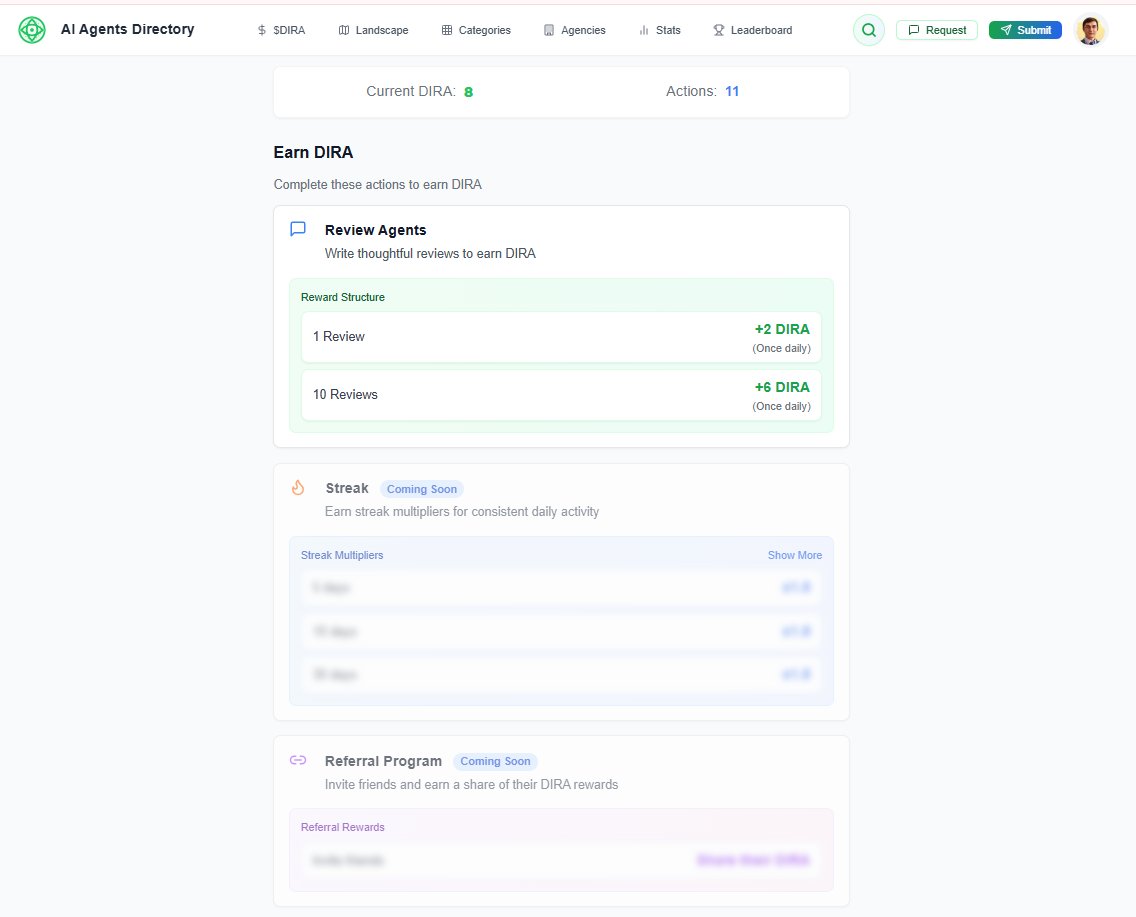Open the search magnifier icon
This screenshot has width=1136, height=917.
click(x=868, y=29)
